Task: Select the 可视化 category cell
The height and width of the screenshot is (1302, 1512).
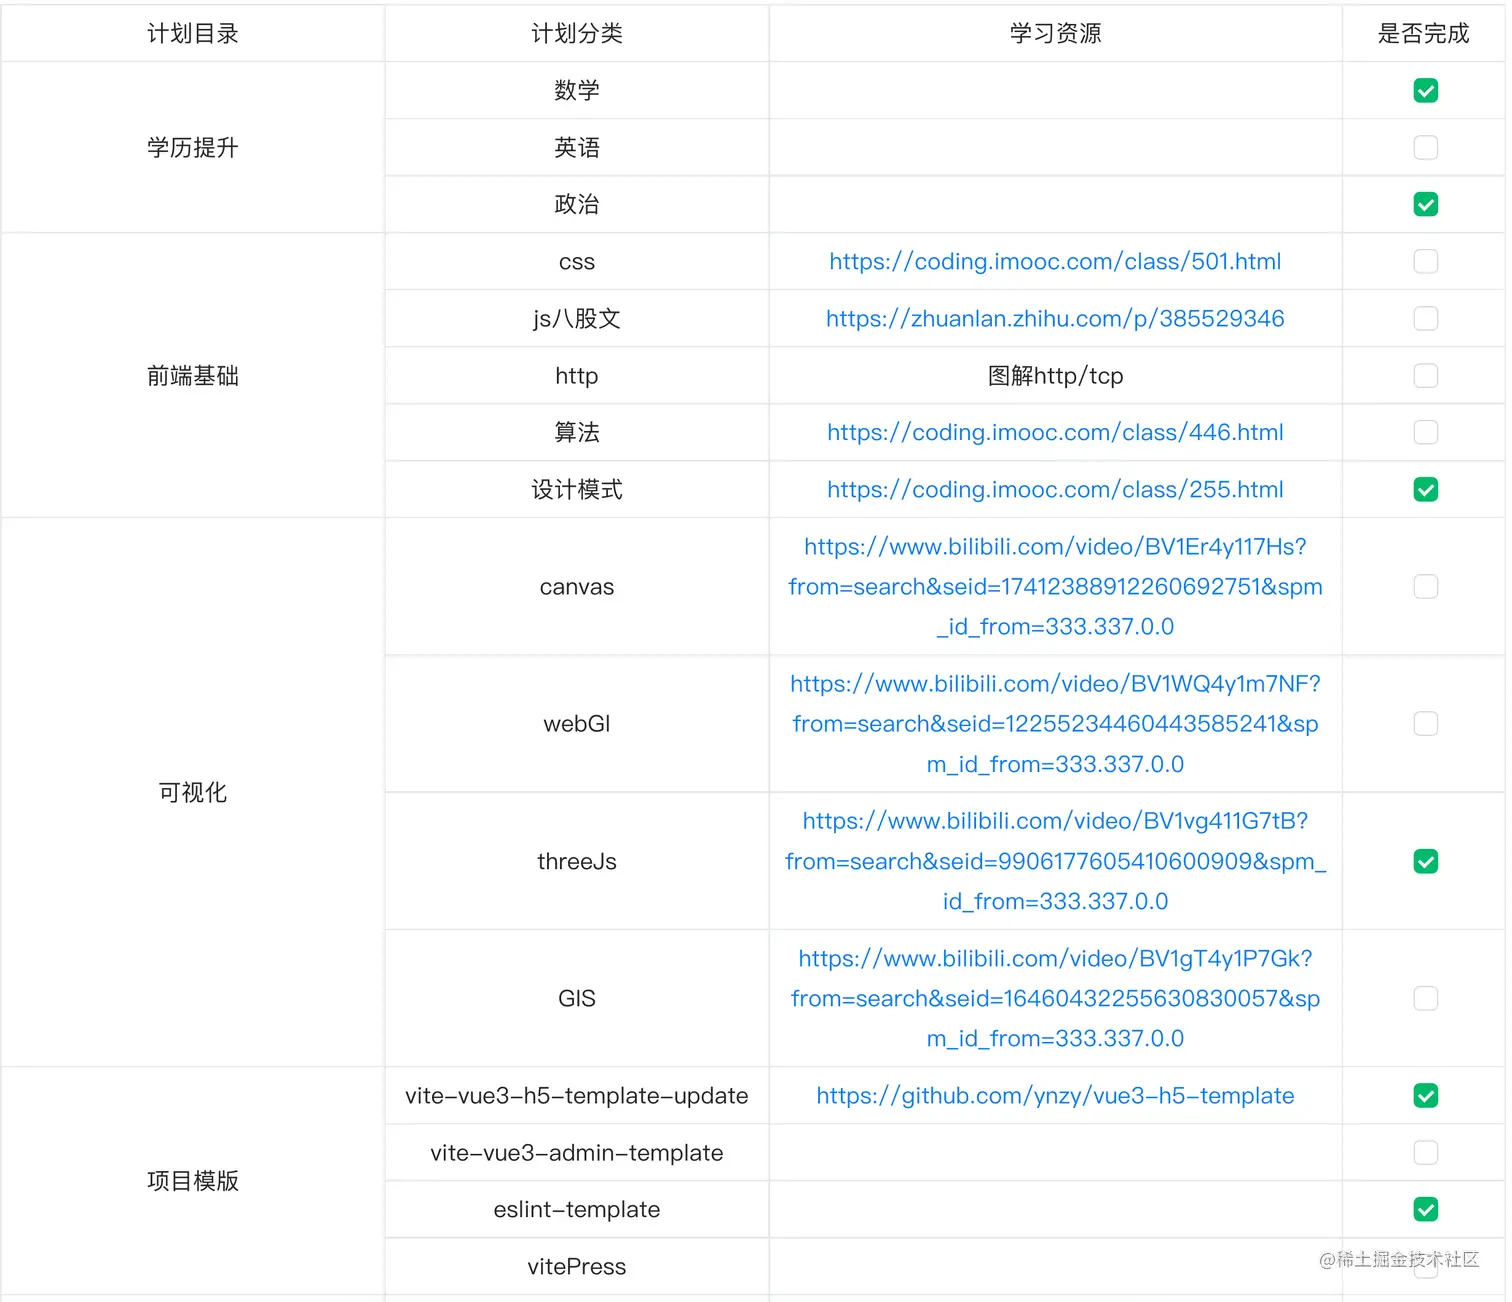Action: point(193,793)
